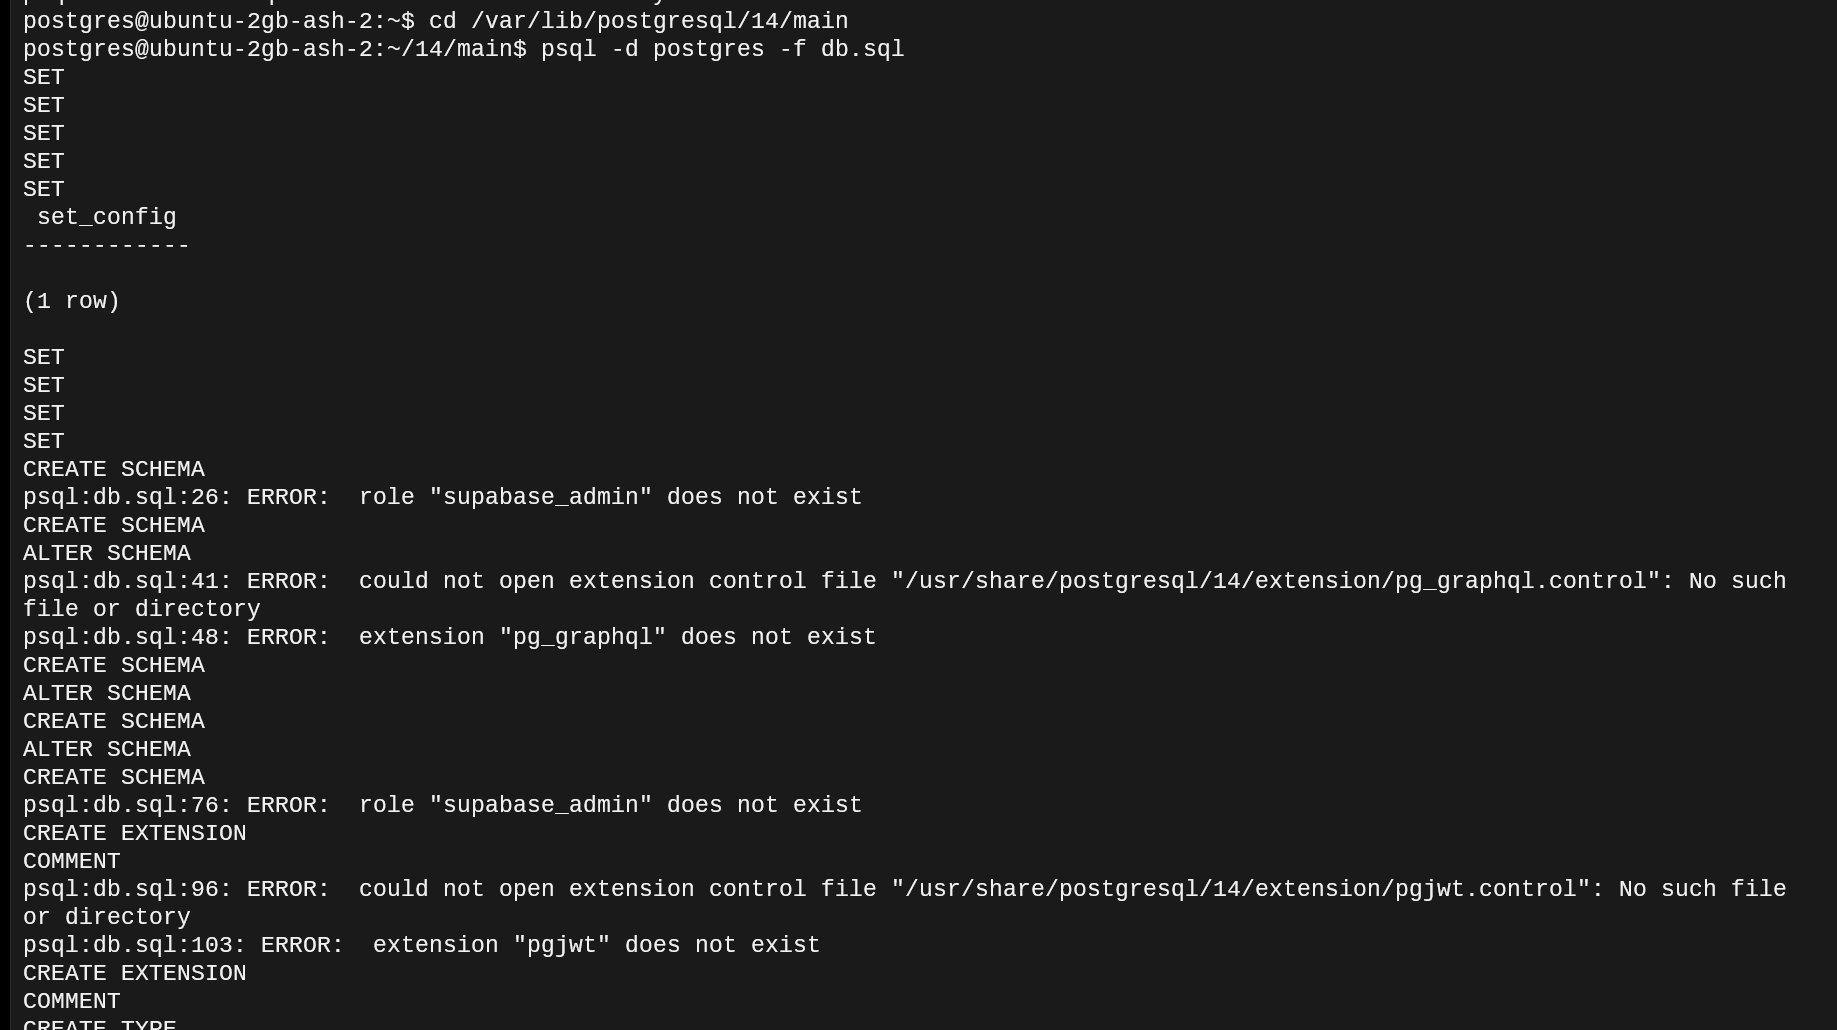Click the 'cd /var/lib/postgresql/14/main' command
1837x1030 pixels.
(x=638, y=21)
